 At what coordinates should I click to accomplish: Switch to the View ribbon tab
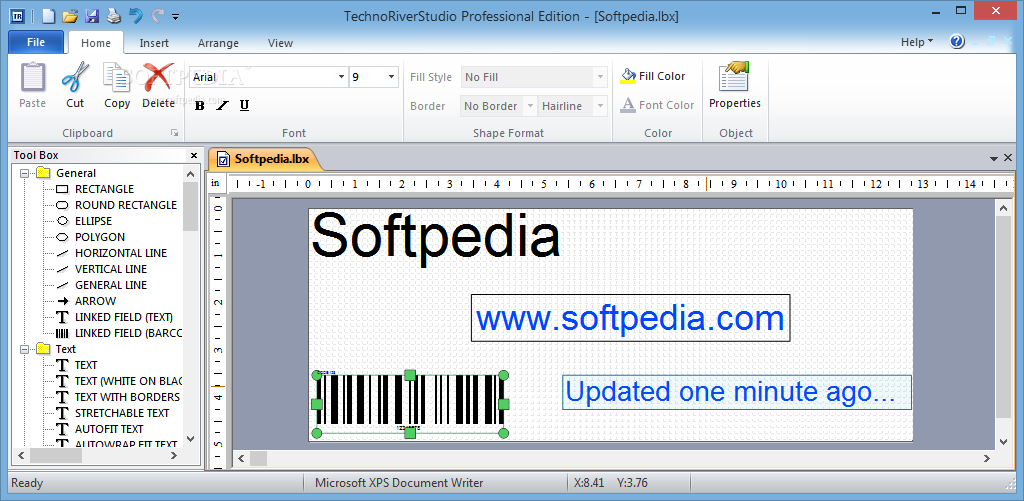coord(280,43)
